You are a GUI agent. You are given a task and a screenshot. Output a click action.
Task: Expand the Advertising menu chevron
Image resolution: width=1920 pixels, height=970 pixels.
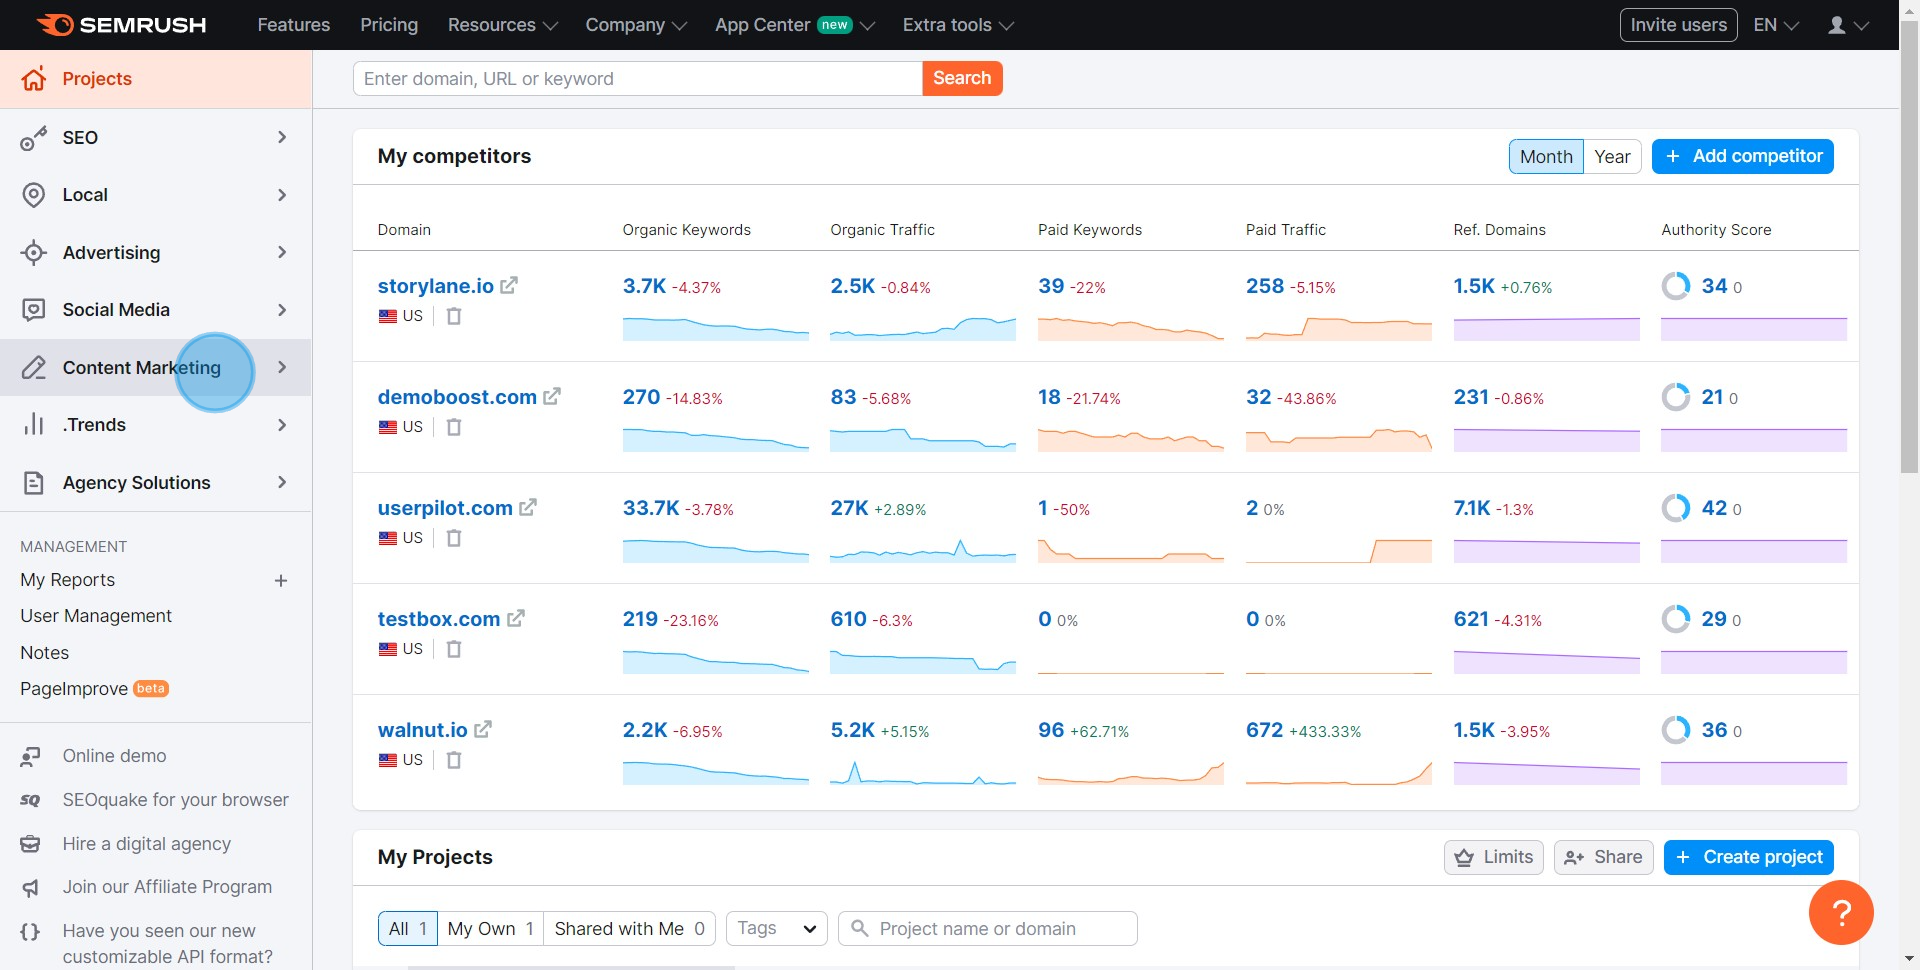[x=282, y=252]
